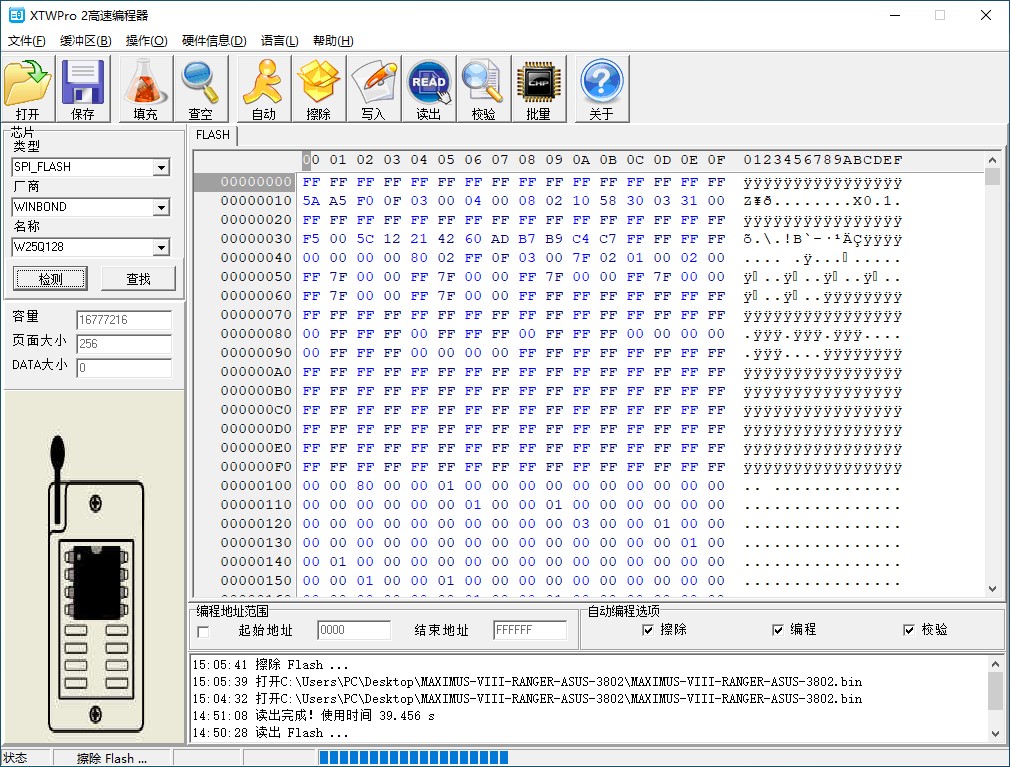Open the 缓冲区(B) menu
Image resolution: width=1010 pixels, height=767 pixels.
click(85, 41)
